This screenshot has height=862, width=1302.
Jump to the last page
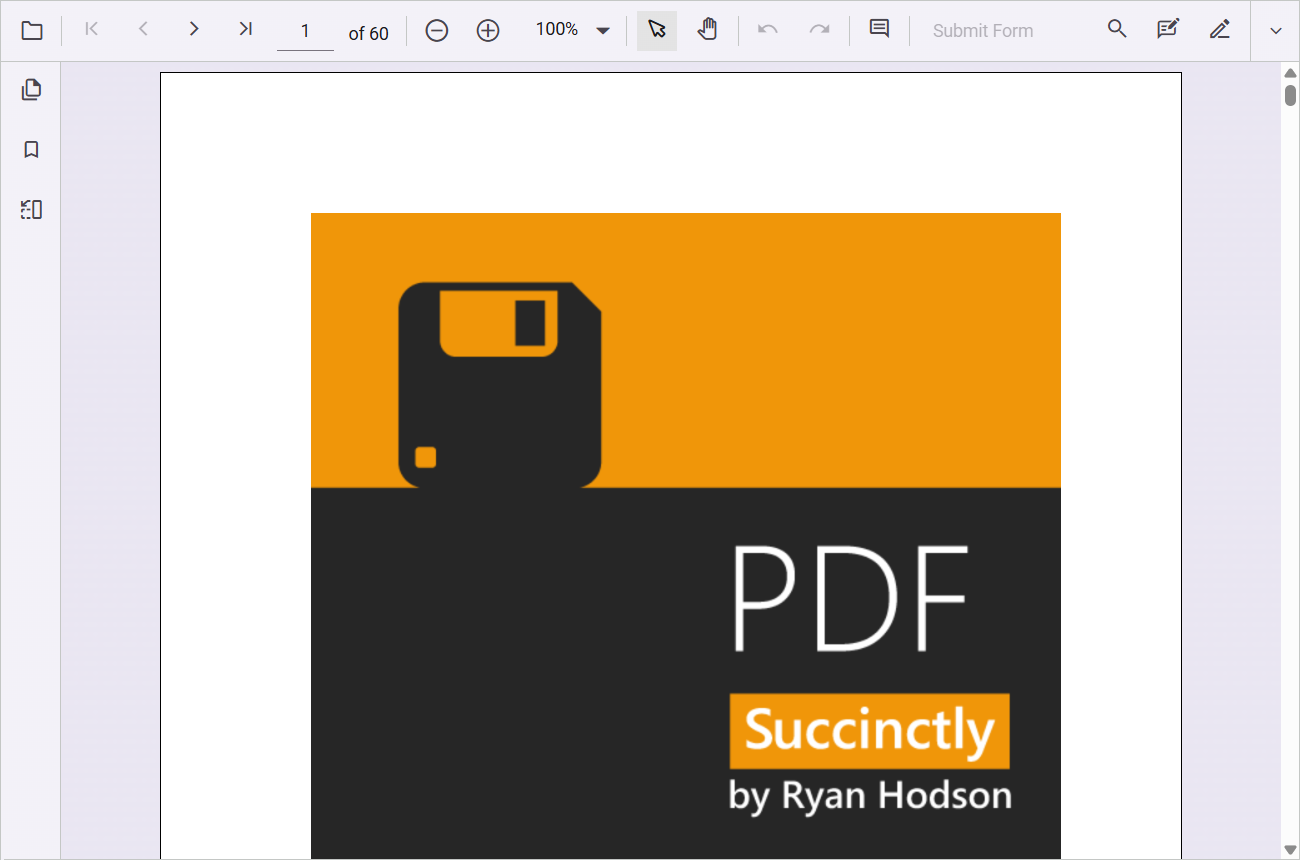point(245,29)
